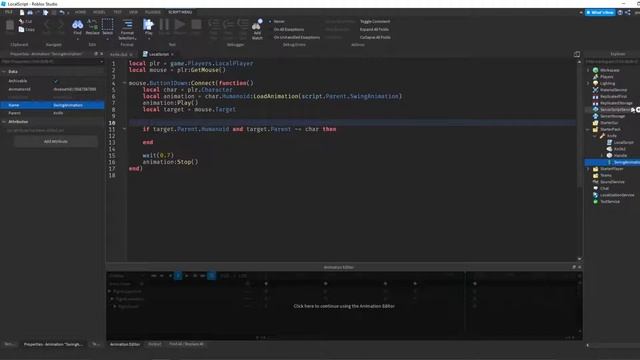640x360 pixels.
Task: Select ServerStorage in Explorer
Action: pos(612,116)
